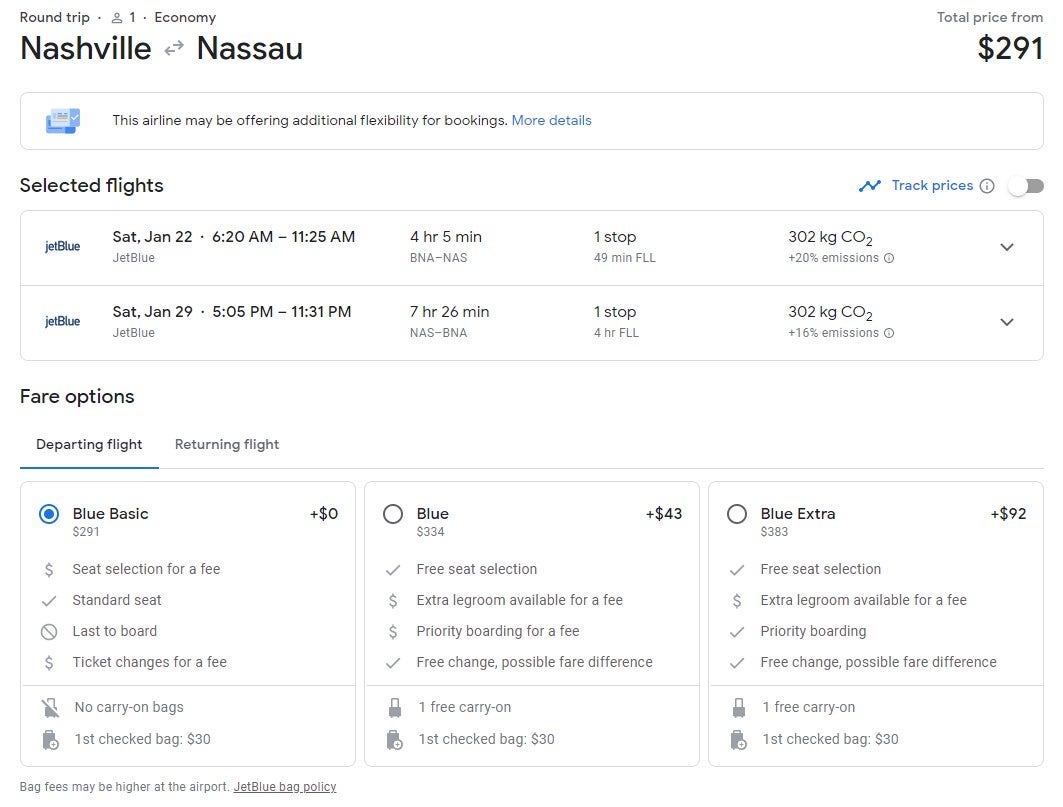Switch to the Returning flight tab

227,445
